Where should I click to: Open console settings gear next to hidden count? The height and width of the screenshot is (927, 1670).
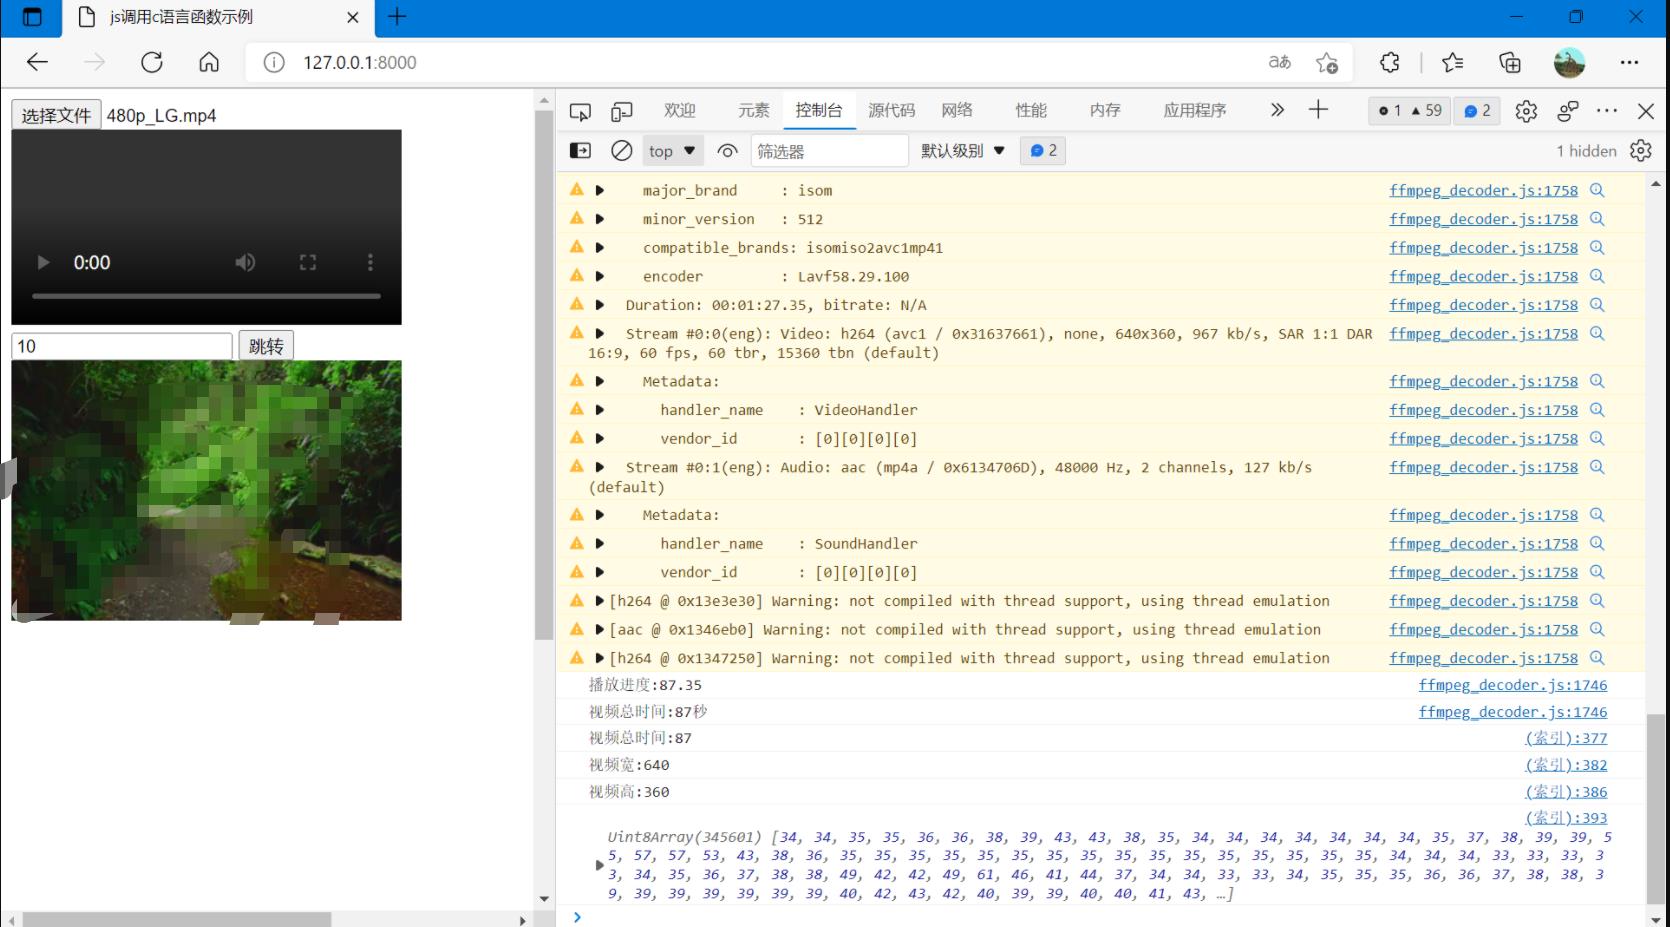pos(1640,151)
